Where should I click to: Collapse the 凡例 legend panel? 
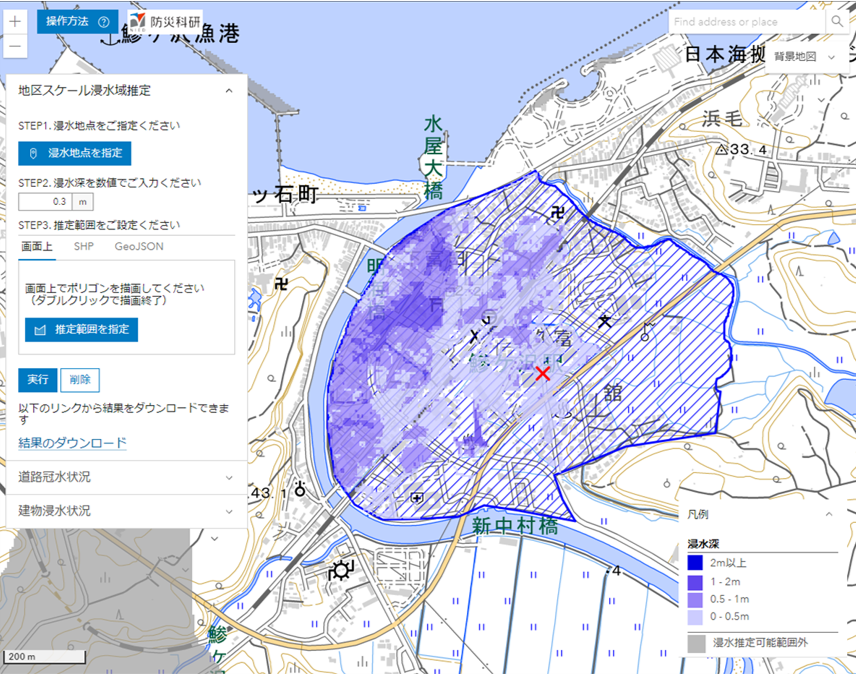pos(829,514)
